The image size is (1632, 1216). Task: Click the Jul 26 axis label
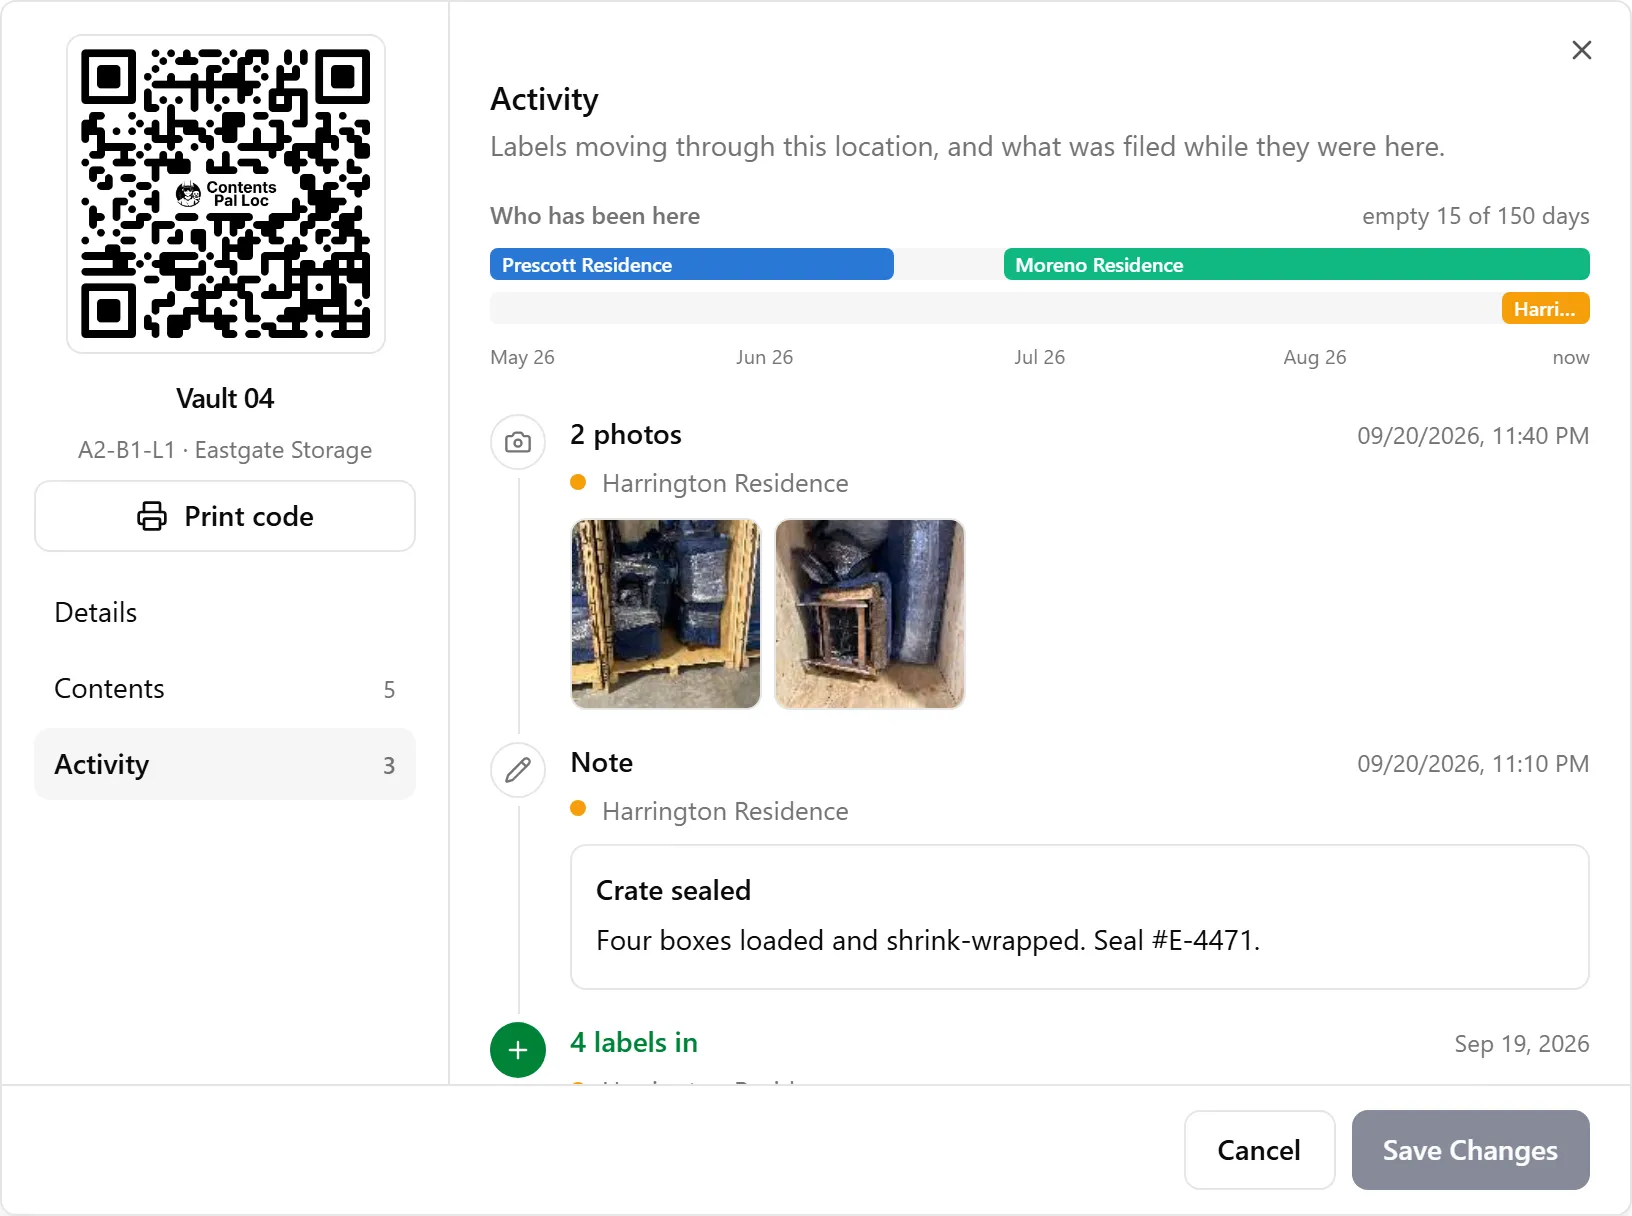click(1039, 357)
